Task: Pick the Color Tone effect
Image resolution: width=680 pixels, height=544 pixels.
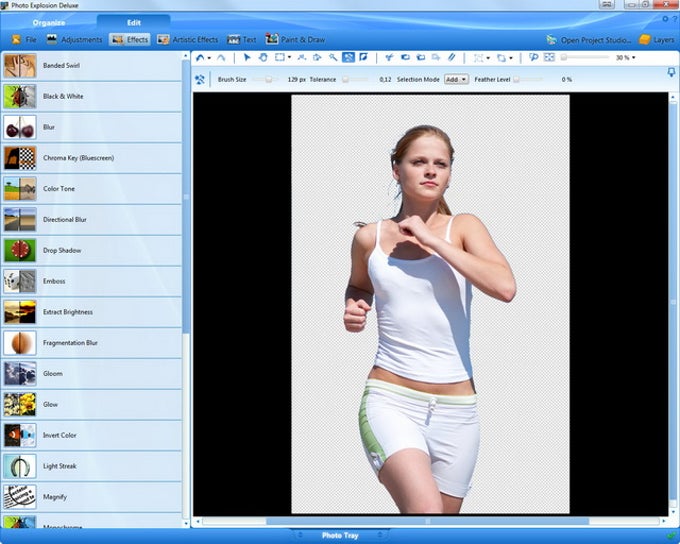Action: (92, 189)
